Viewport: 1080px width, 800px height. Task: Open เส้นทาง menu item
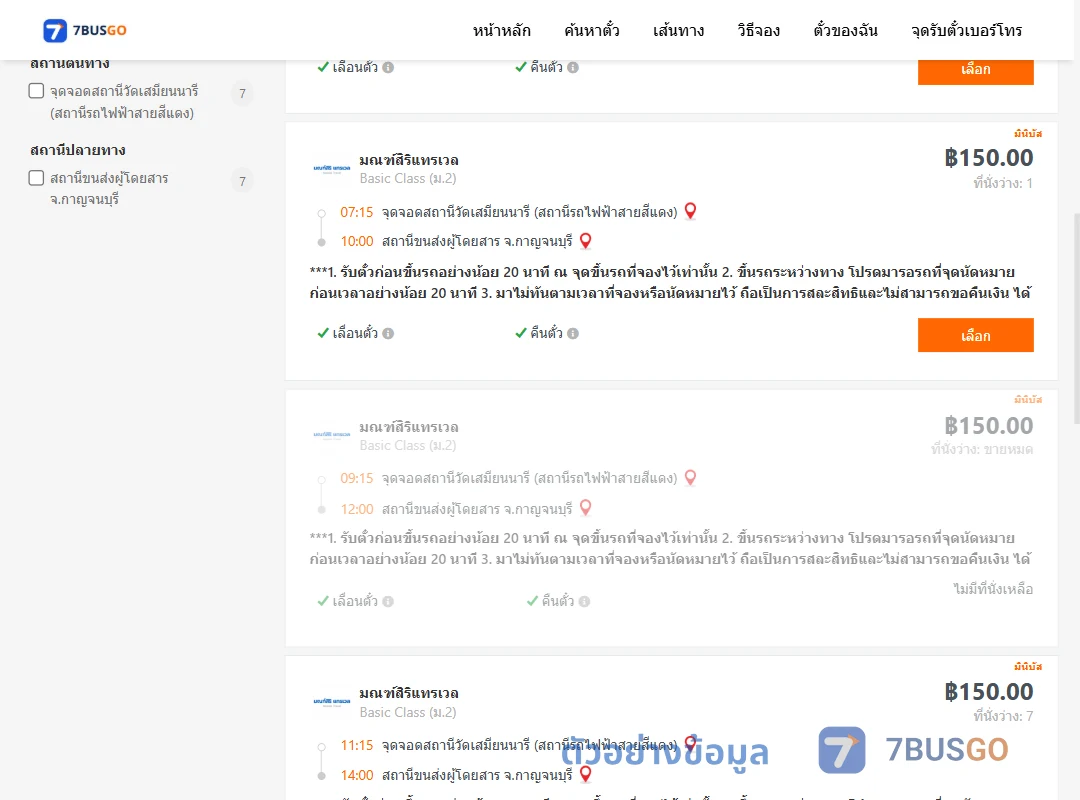coord(678,31)
